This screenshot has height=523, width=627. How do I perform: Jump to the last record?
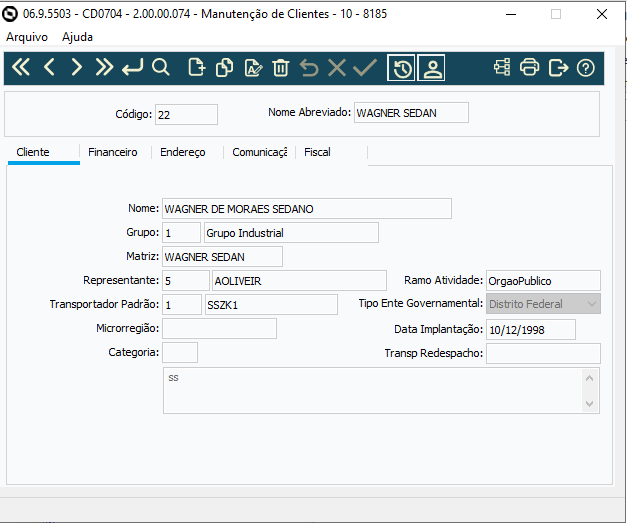(x=104, y=67)
